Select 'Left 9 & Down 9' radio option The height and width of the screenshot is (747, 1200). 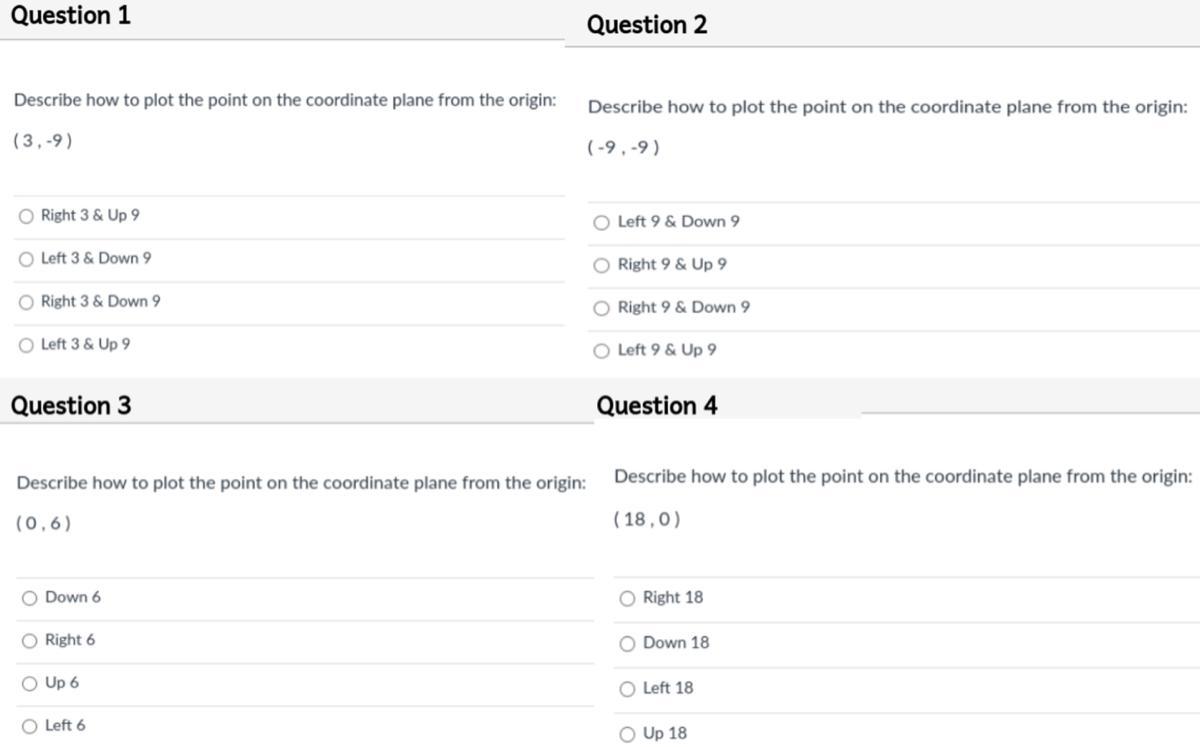coord(602,222)
